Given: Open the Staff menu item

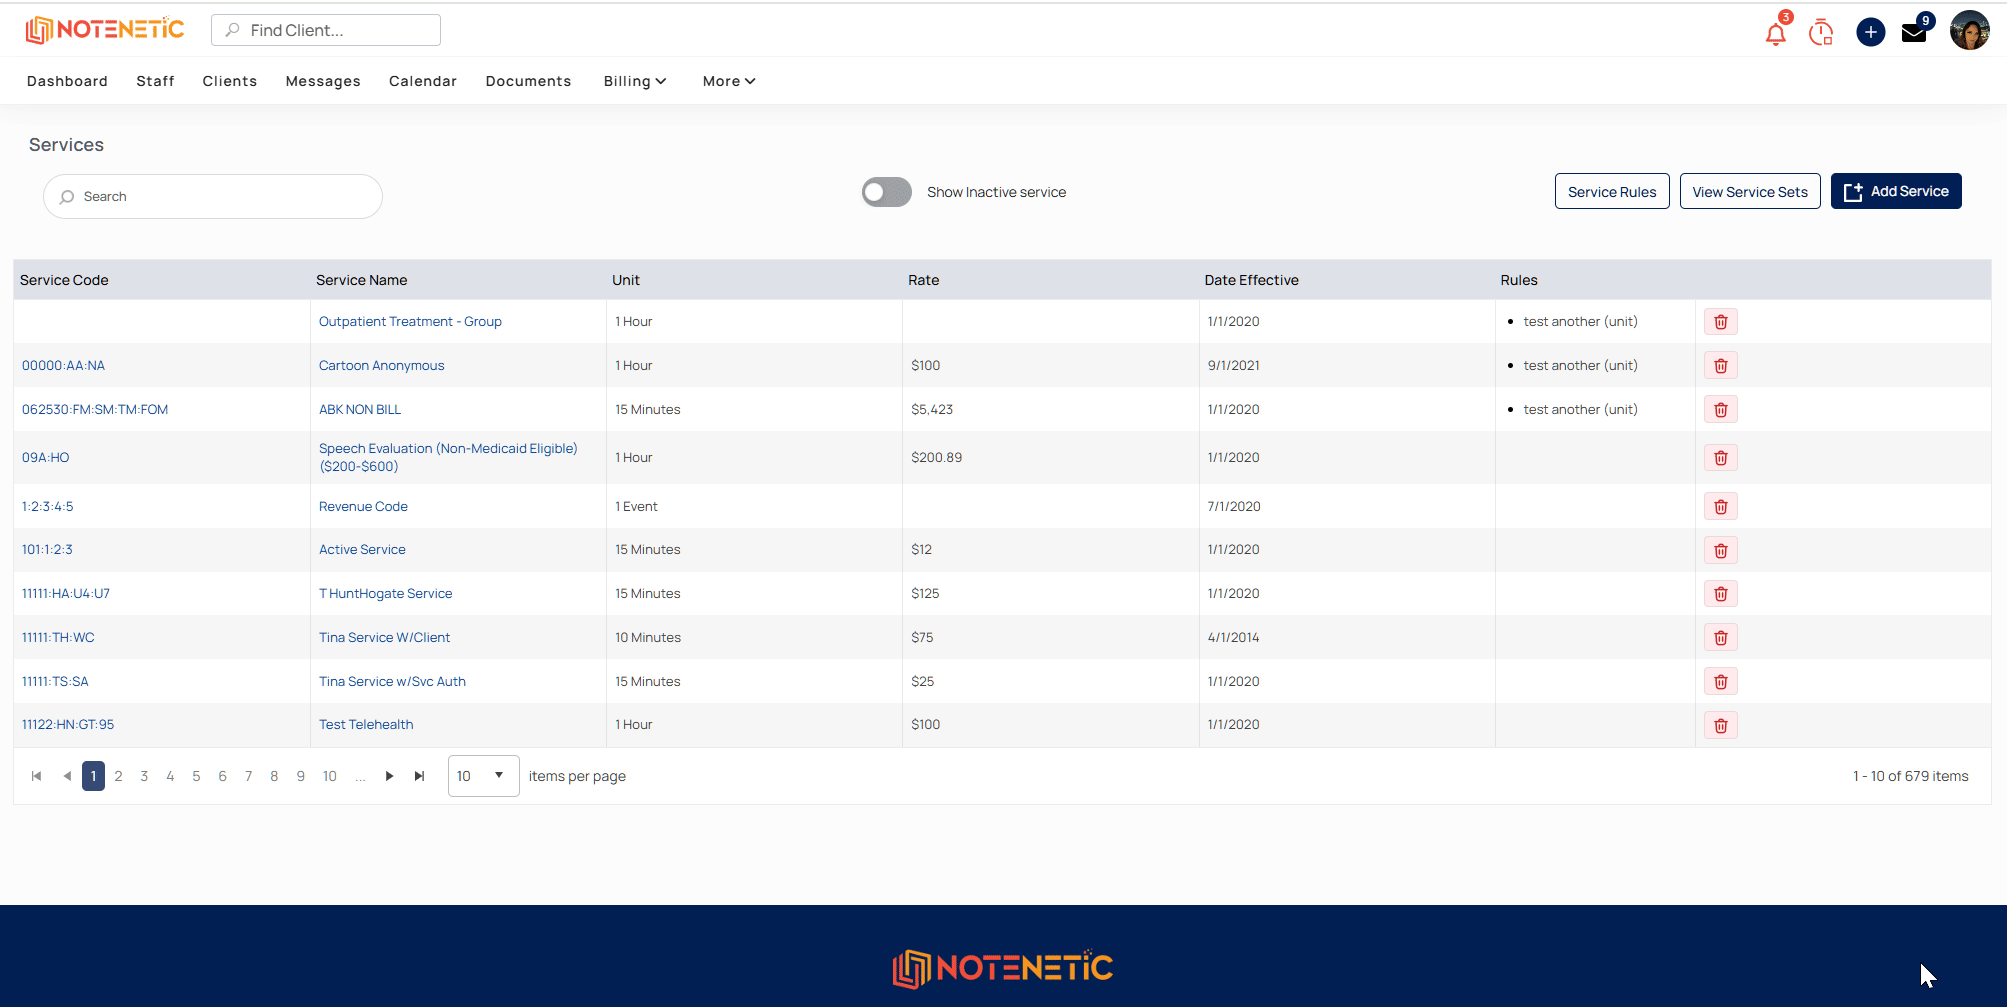Looking at the screenshot, I should tap(155, 81).
